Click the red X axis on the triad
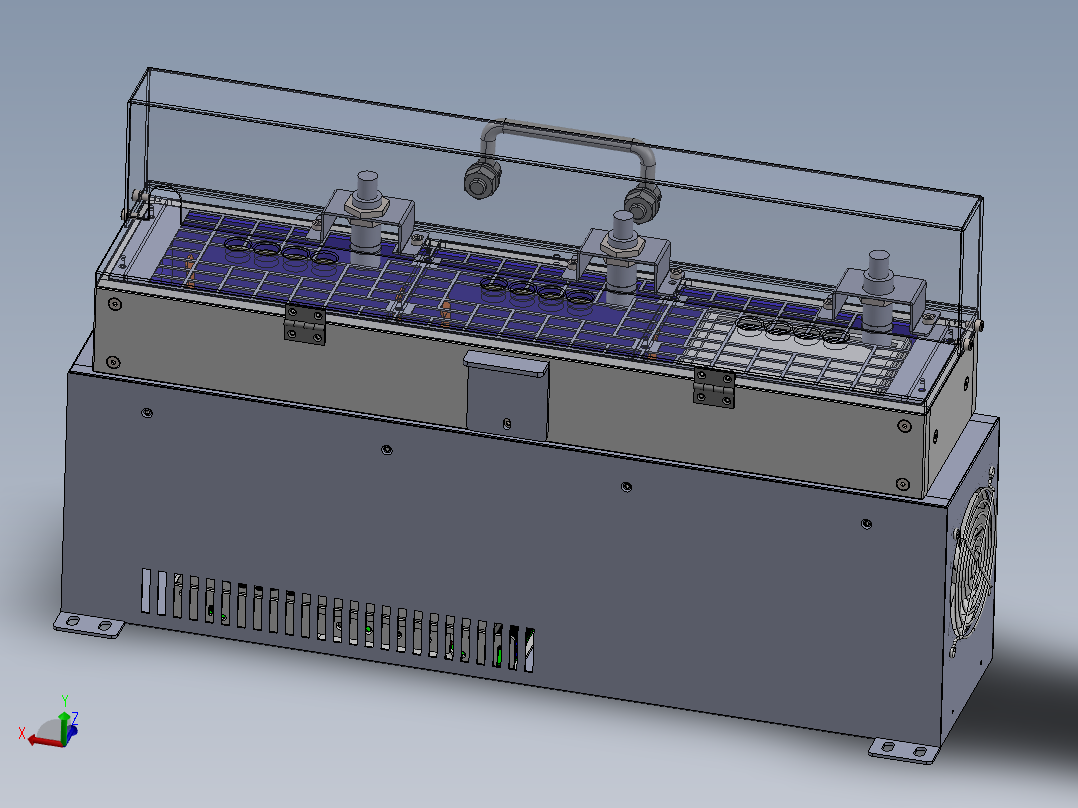Viewport: 1078px width, 808px height. pyautogui.click(x=43, y=741)
